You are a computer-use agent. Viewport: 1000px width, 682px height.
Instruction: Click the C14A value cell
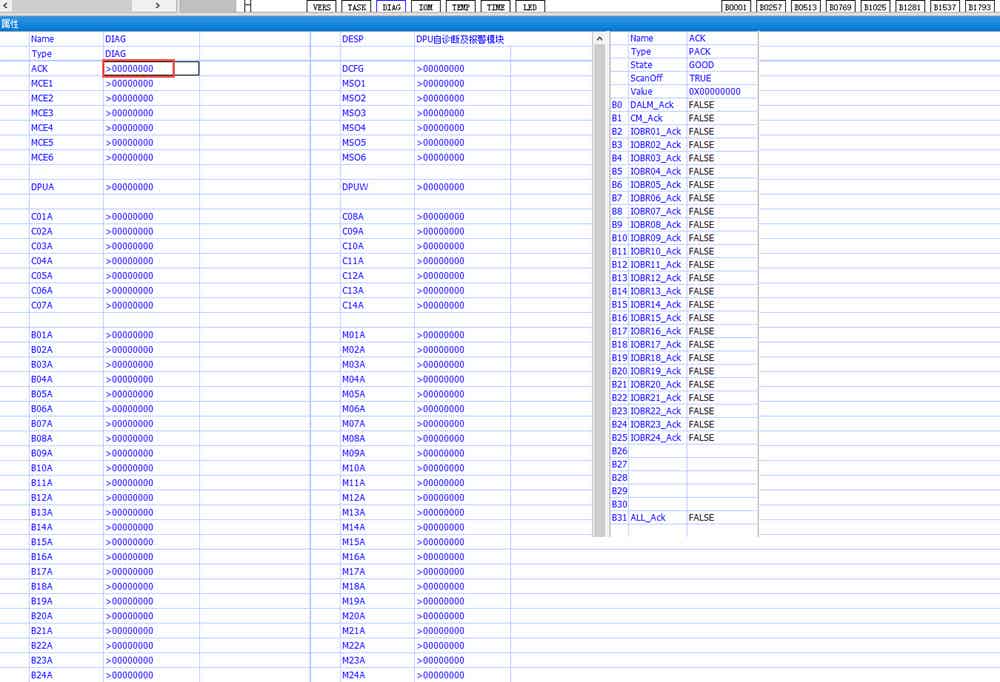click(462, 305)
